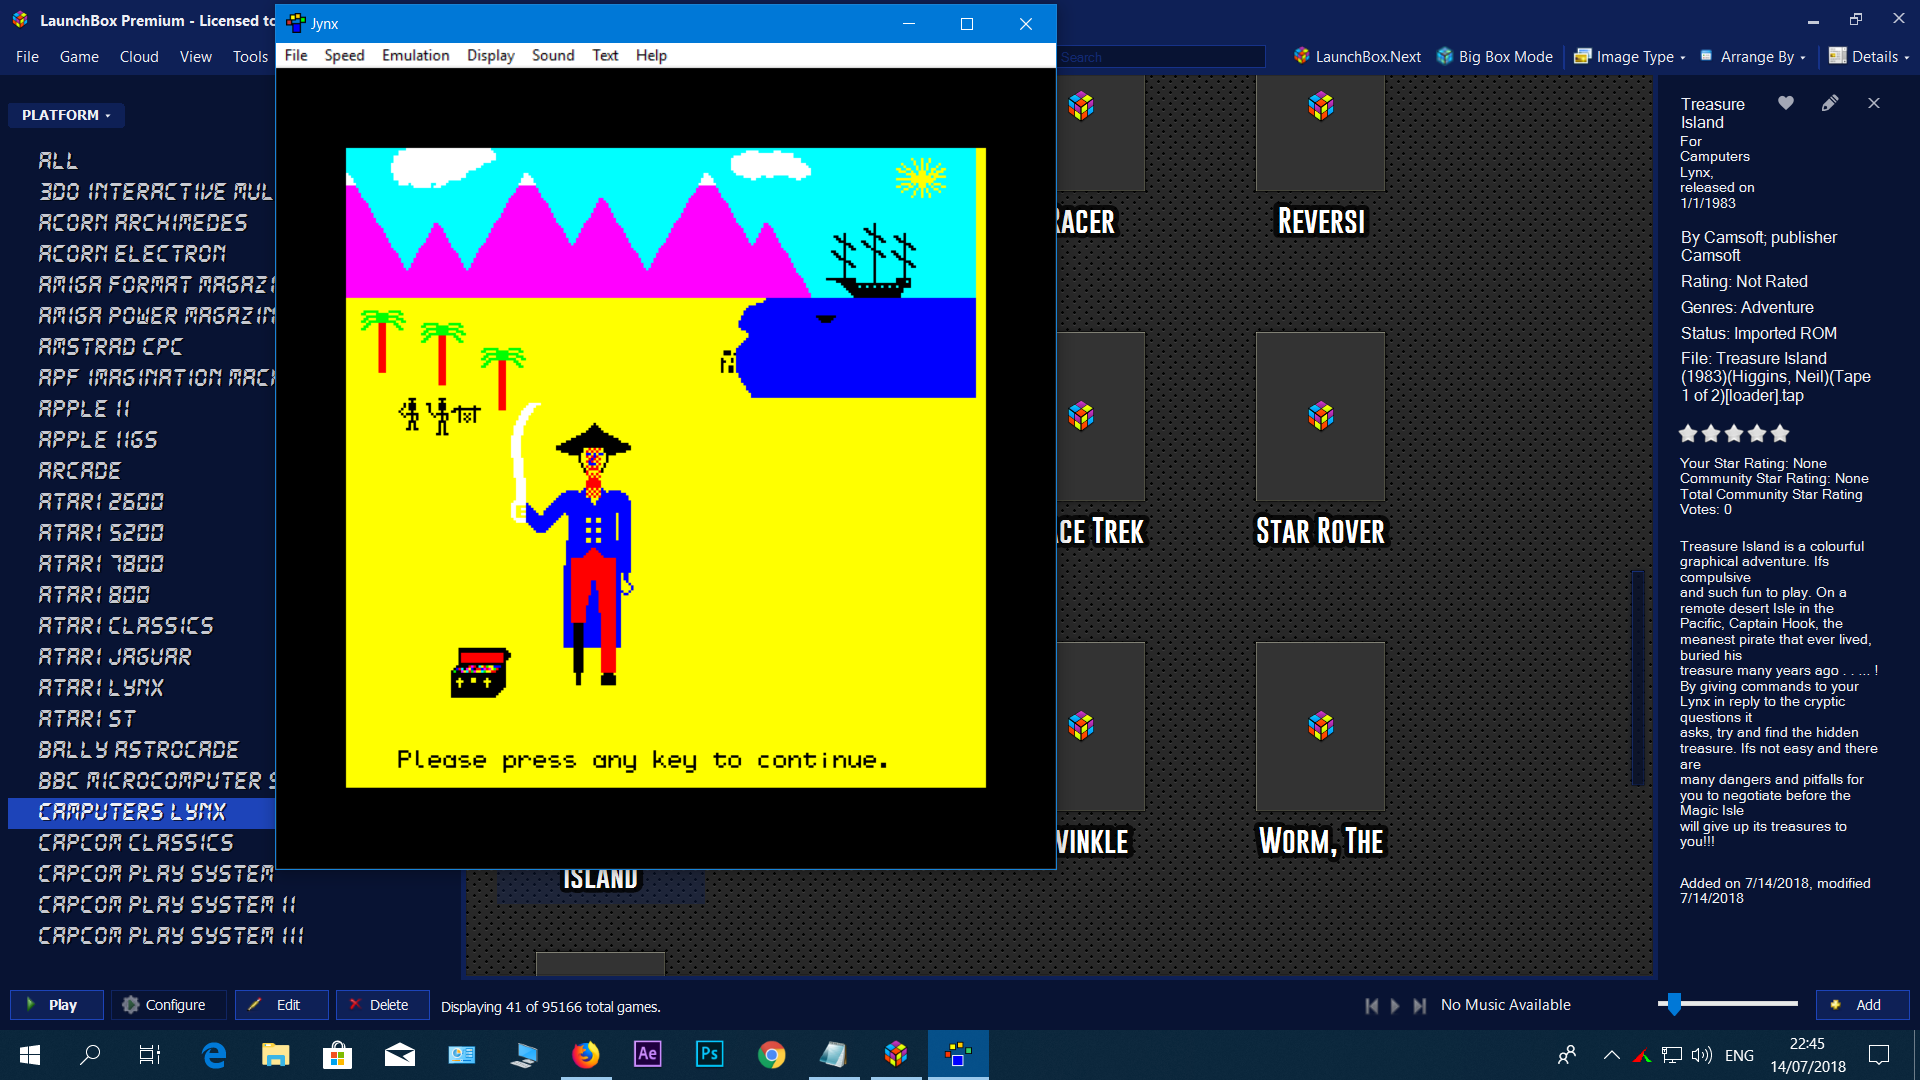Select the Star Rover game thumbnail
Viewport: 1920px width, 1080px height.
click(1320, 416)
